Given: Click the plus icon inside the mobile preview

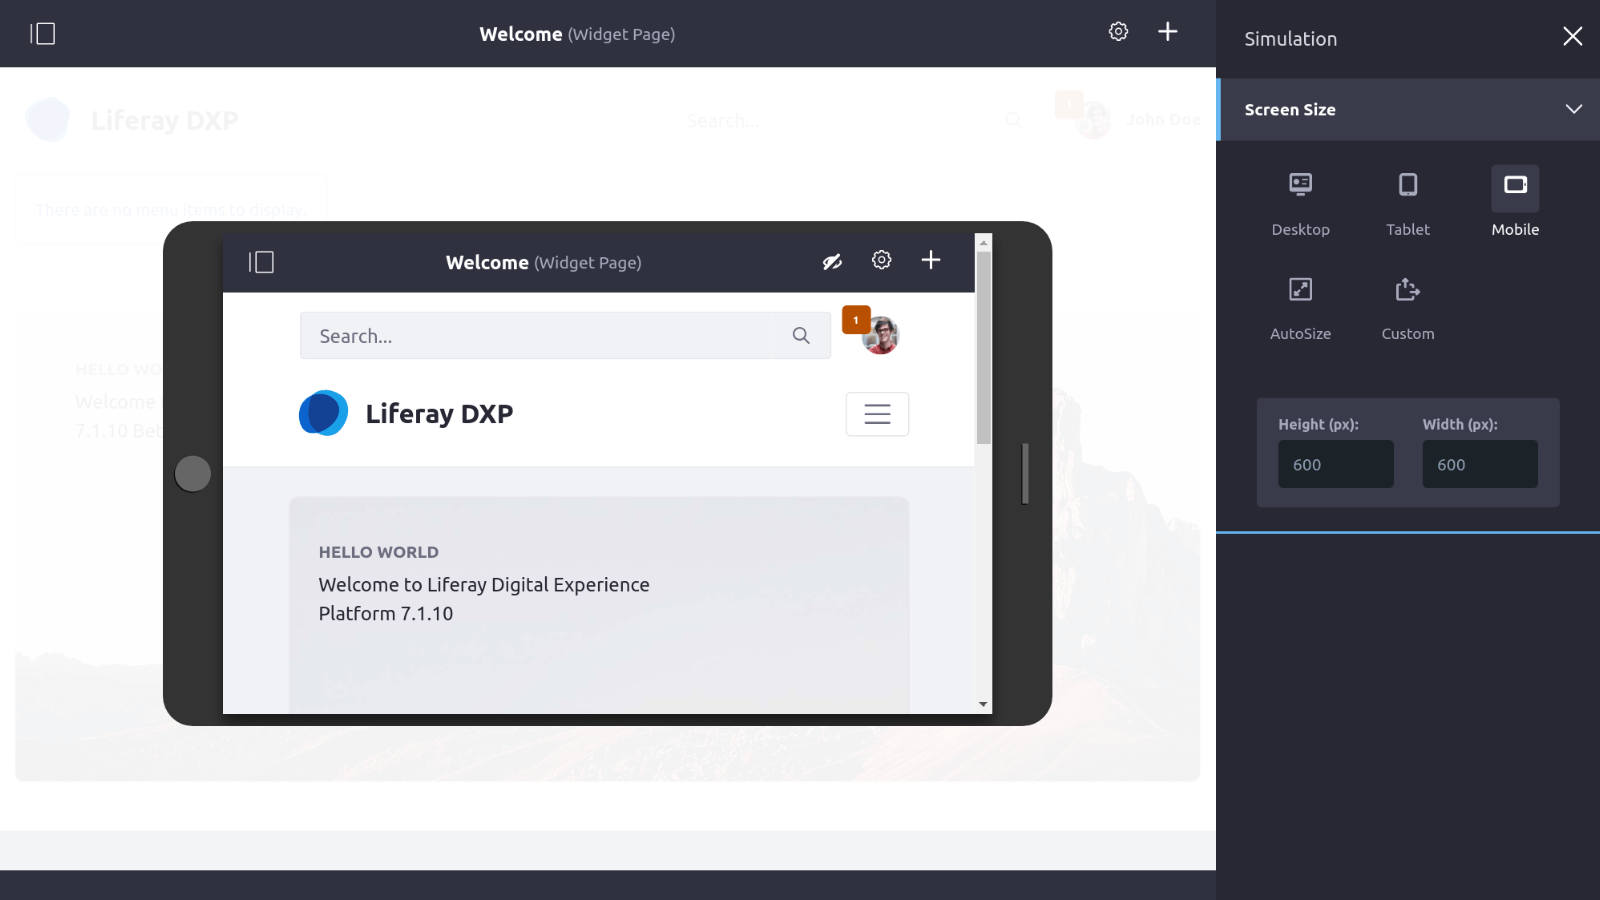Looking at the screenshot, I should pyautogui.click(x=931, y=260).
